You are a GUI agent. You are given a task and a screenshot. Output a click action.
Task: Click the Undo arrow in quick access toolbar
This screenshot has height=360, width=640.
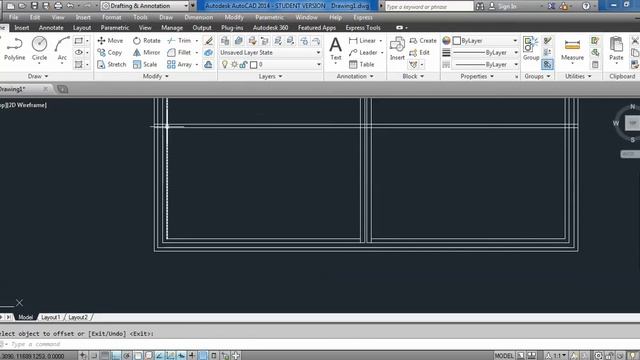70,6
